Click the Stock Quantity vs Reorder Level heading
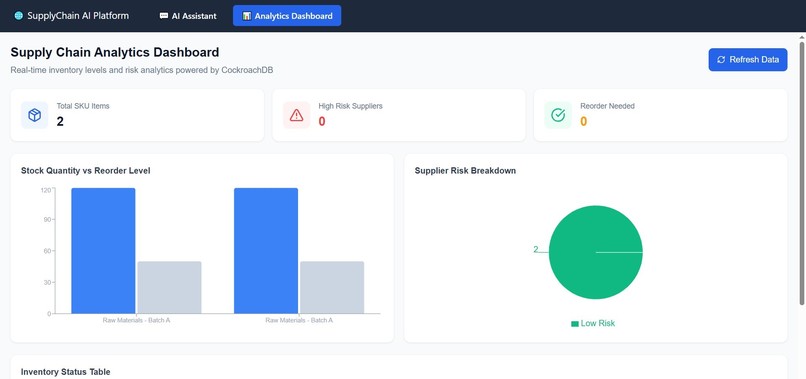 (86, 171)
